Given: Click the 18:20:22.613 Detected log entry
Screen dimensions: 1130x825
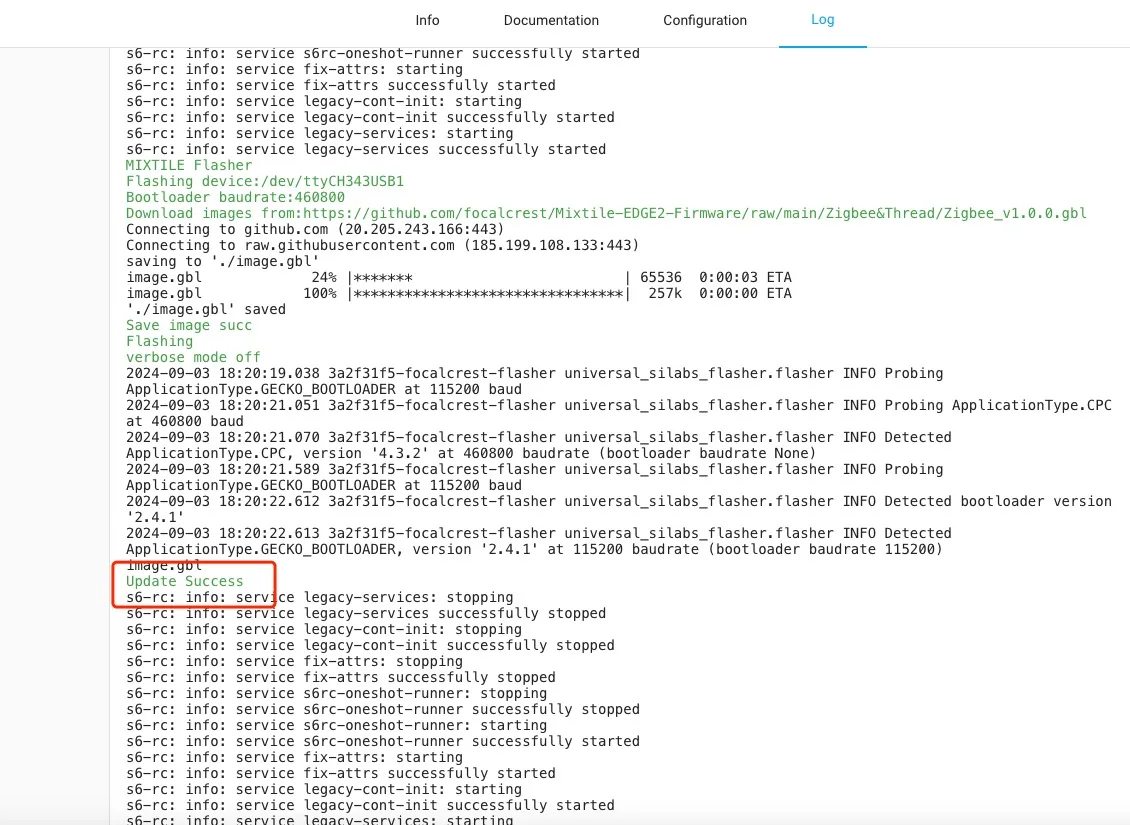Looking at the screenshot, I should coord(538,541).
